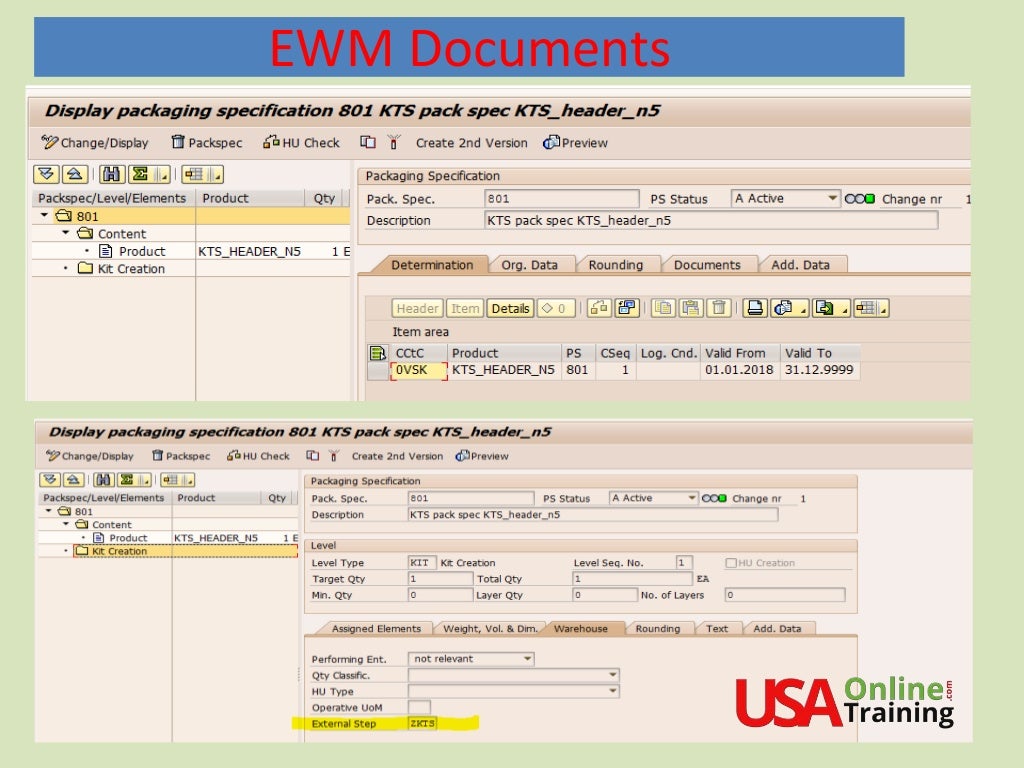Run HU Check in the lower screen
This screenshot has height=768, width=1024.
(258, 456)
